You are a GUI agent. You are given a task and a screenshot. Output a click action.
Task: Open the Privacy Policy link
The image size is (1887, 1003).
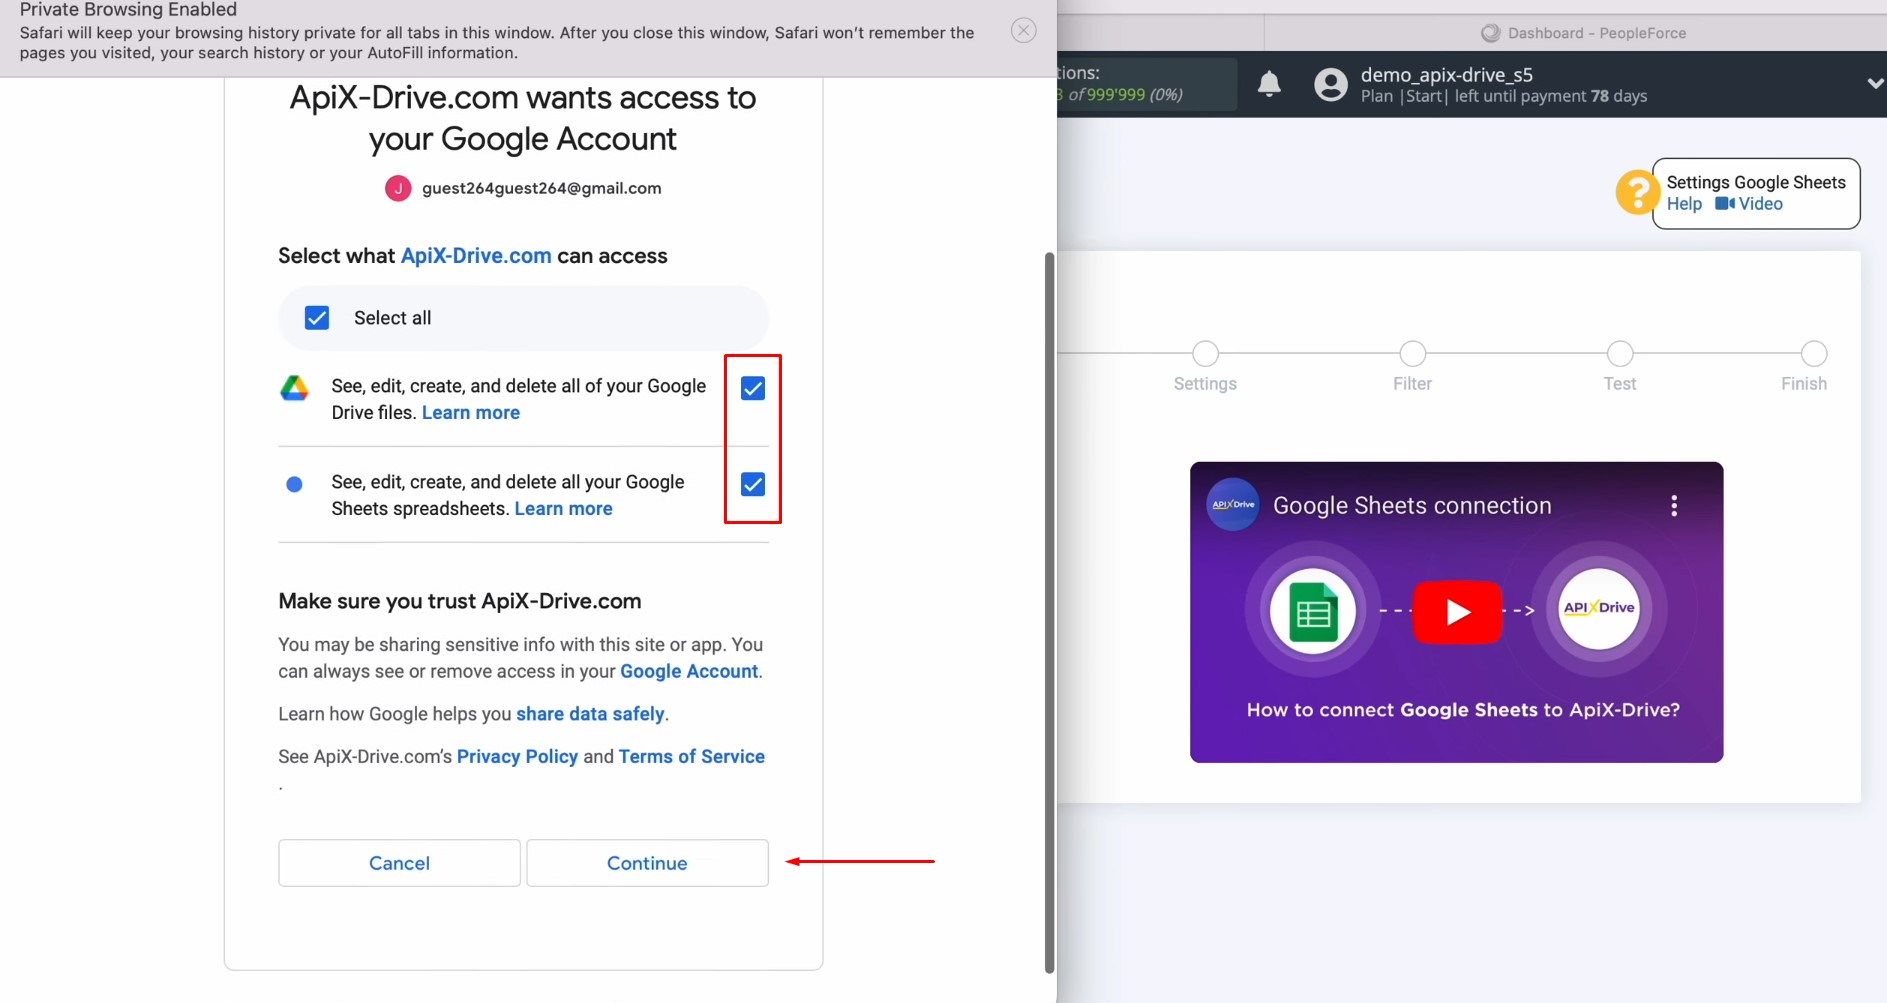click(516, 756)
